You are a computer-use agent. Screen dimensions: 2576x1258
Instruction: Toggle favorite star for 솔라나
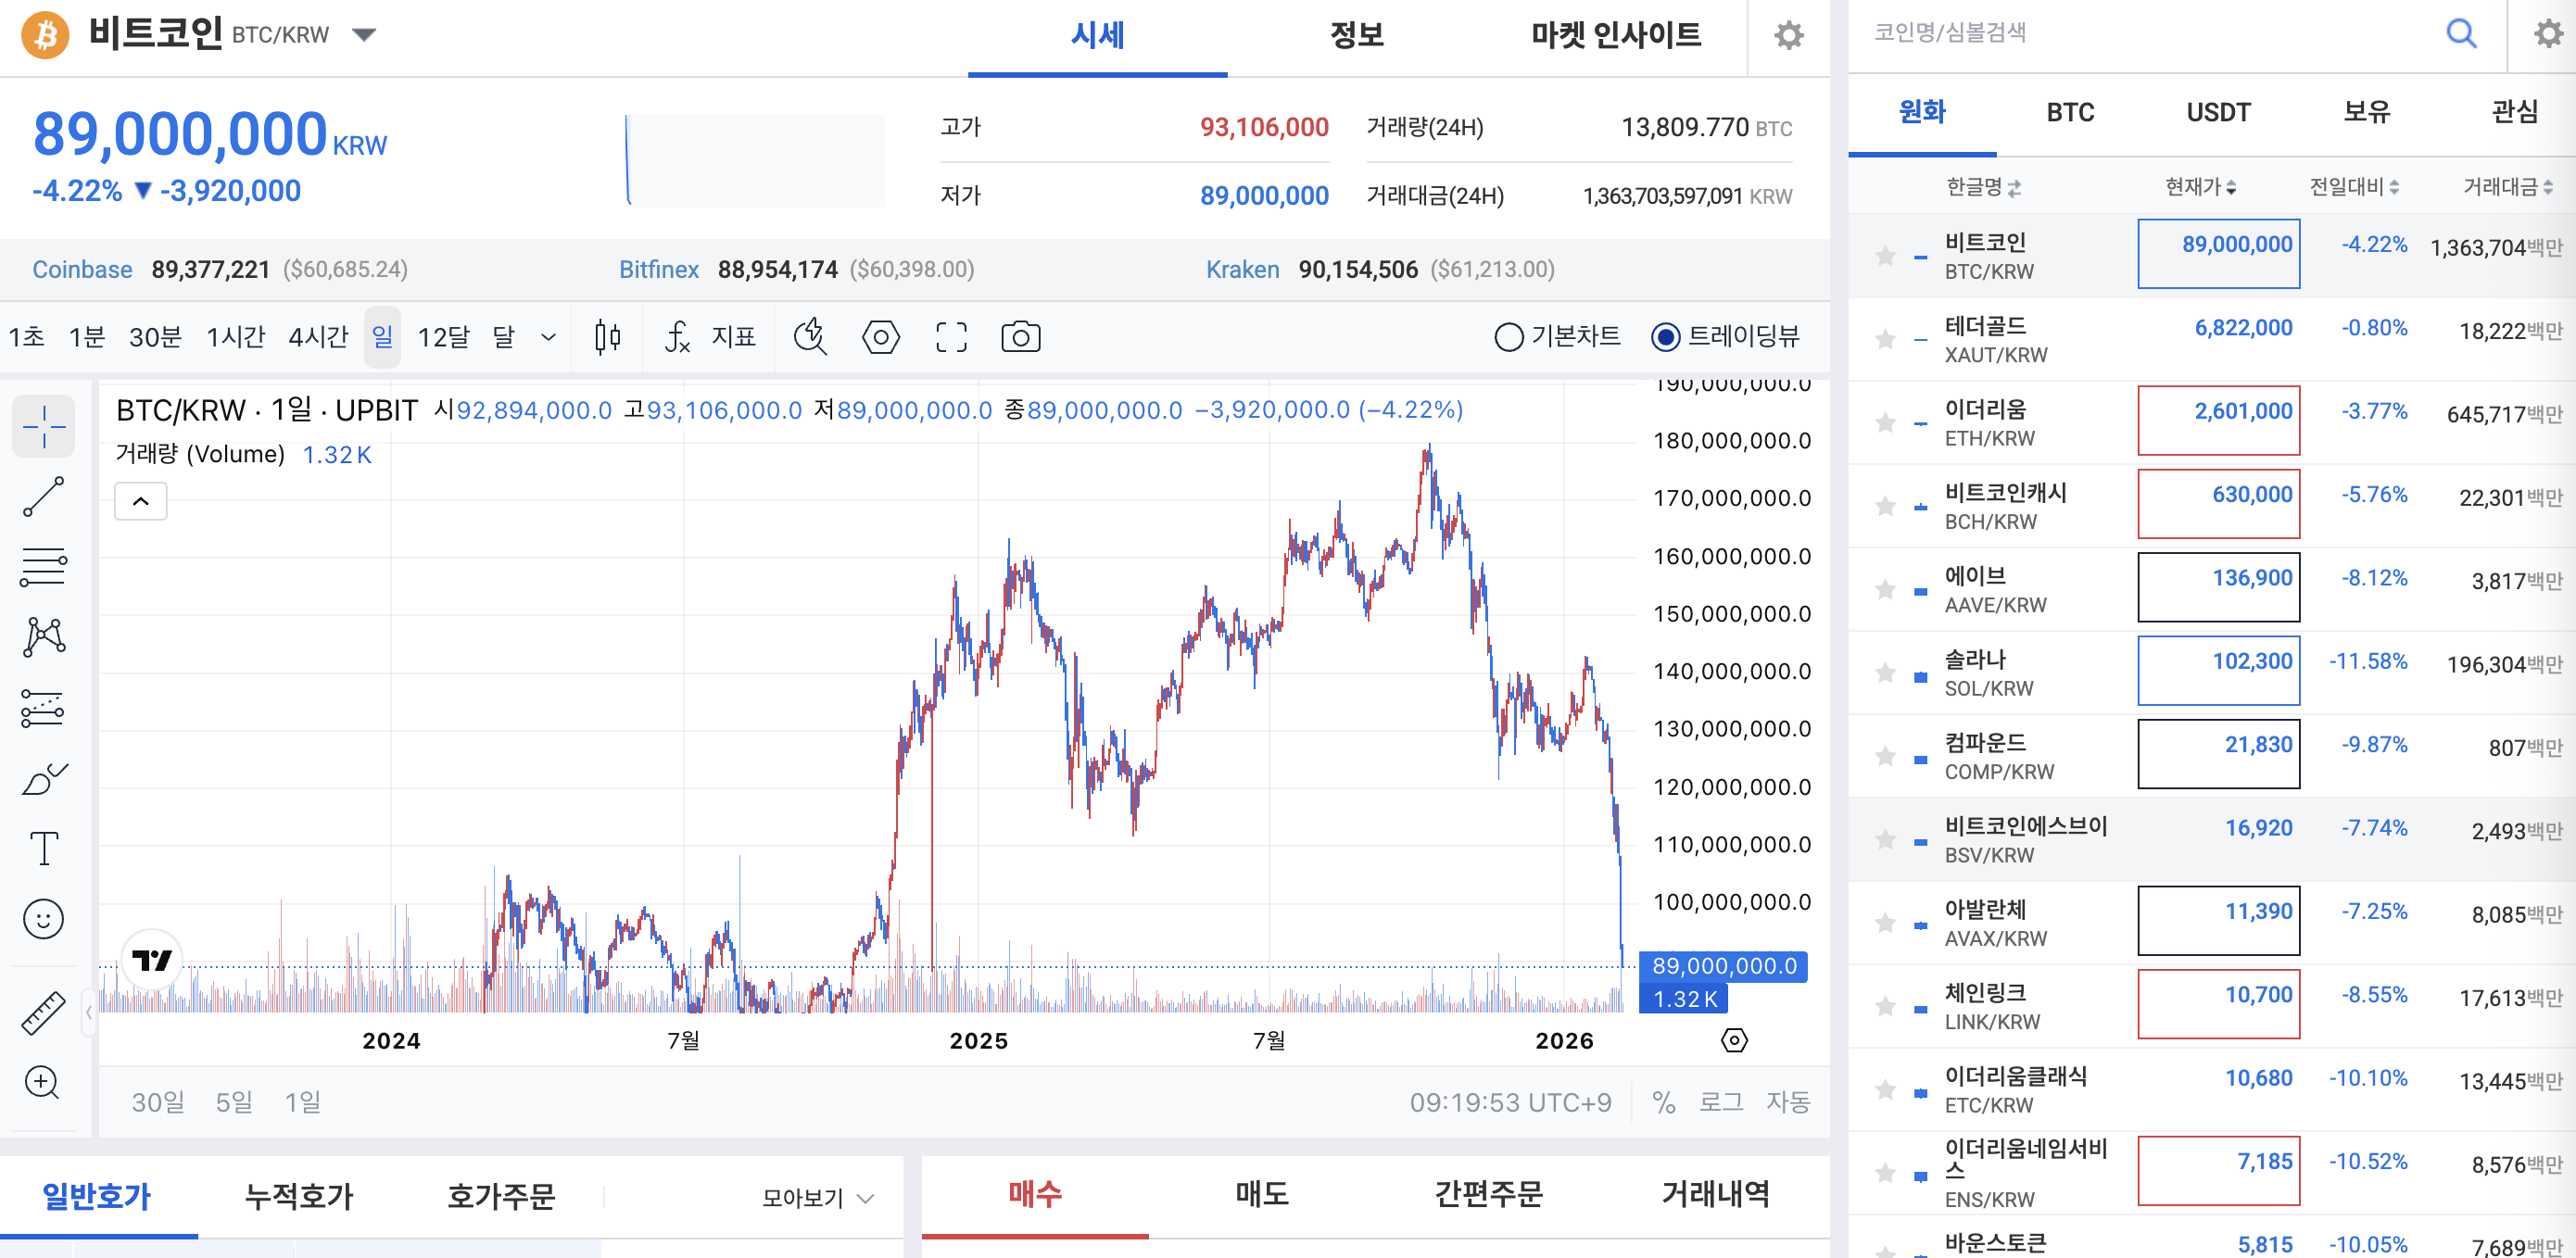(x=1885, y=673)
